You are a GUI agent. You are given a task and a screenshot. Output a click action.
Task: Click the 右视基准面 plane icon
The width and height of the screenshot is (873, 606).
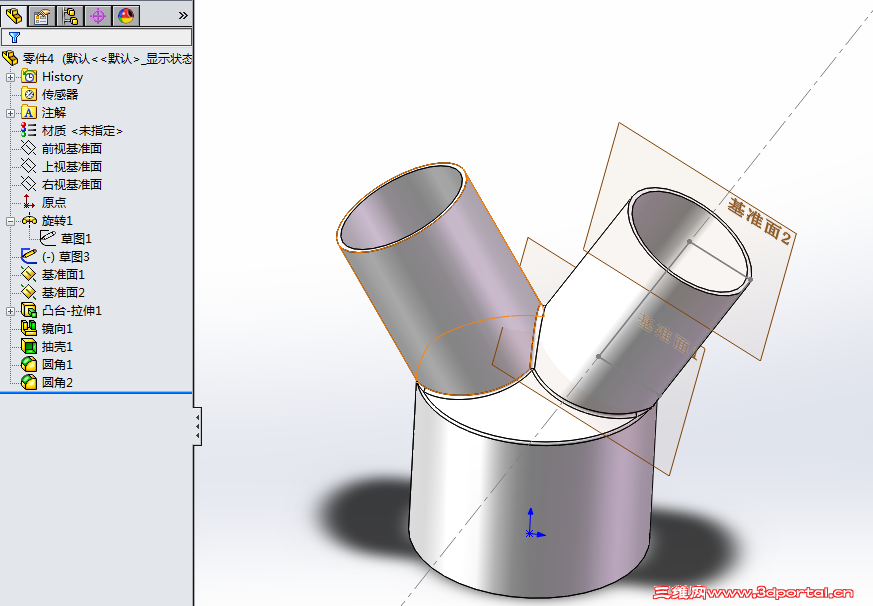click(x=29, y=184)
